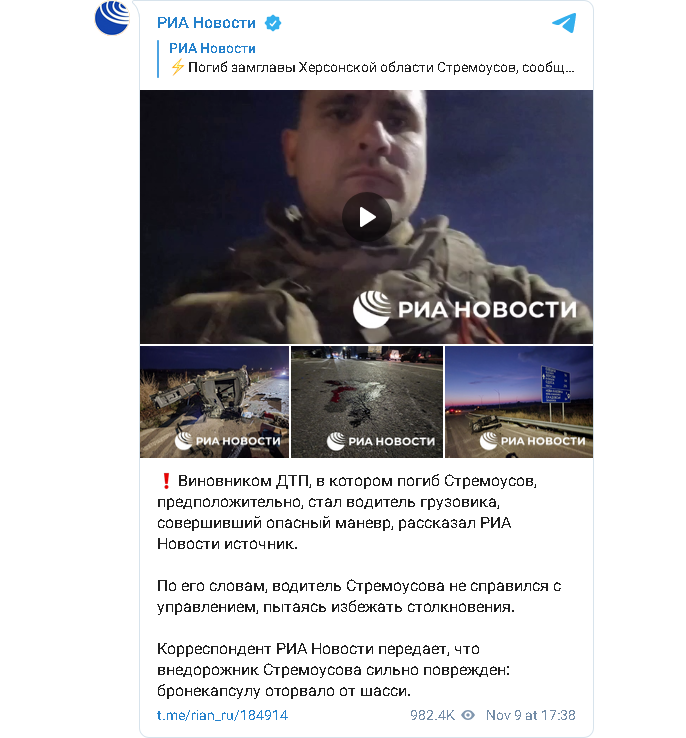Open the road bloodstain thumbnail
The image size is (686, 738).
pyautogui.click(x=367, y=402)
